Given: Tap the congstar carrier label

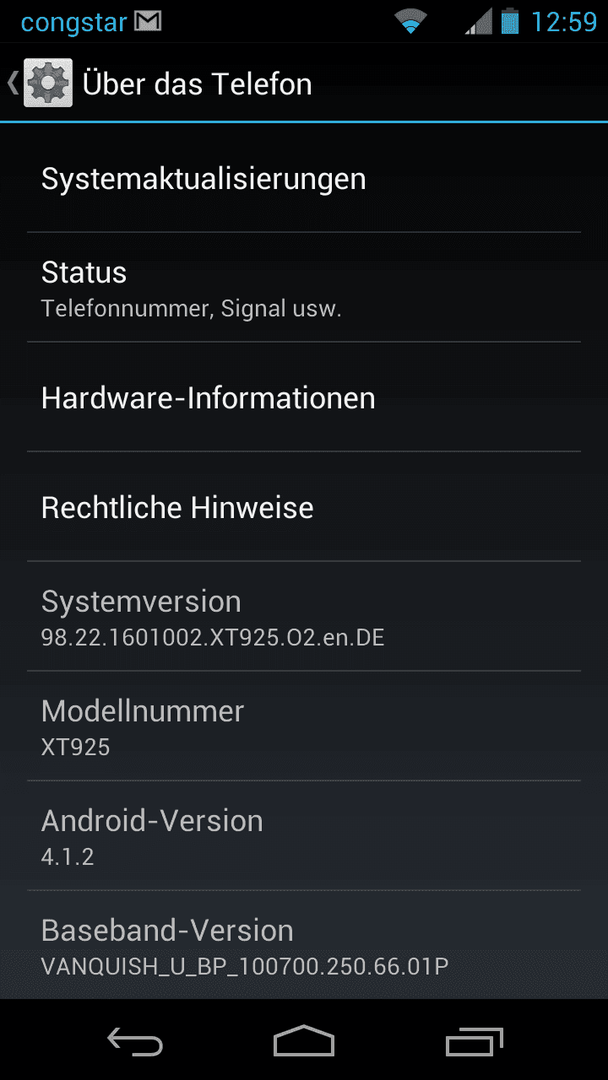Looking at the screenshot, I should click(74, 23).
